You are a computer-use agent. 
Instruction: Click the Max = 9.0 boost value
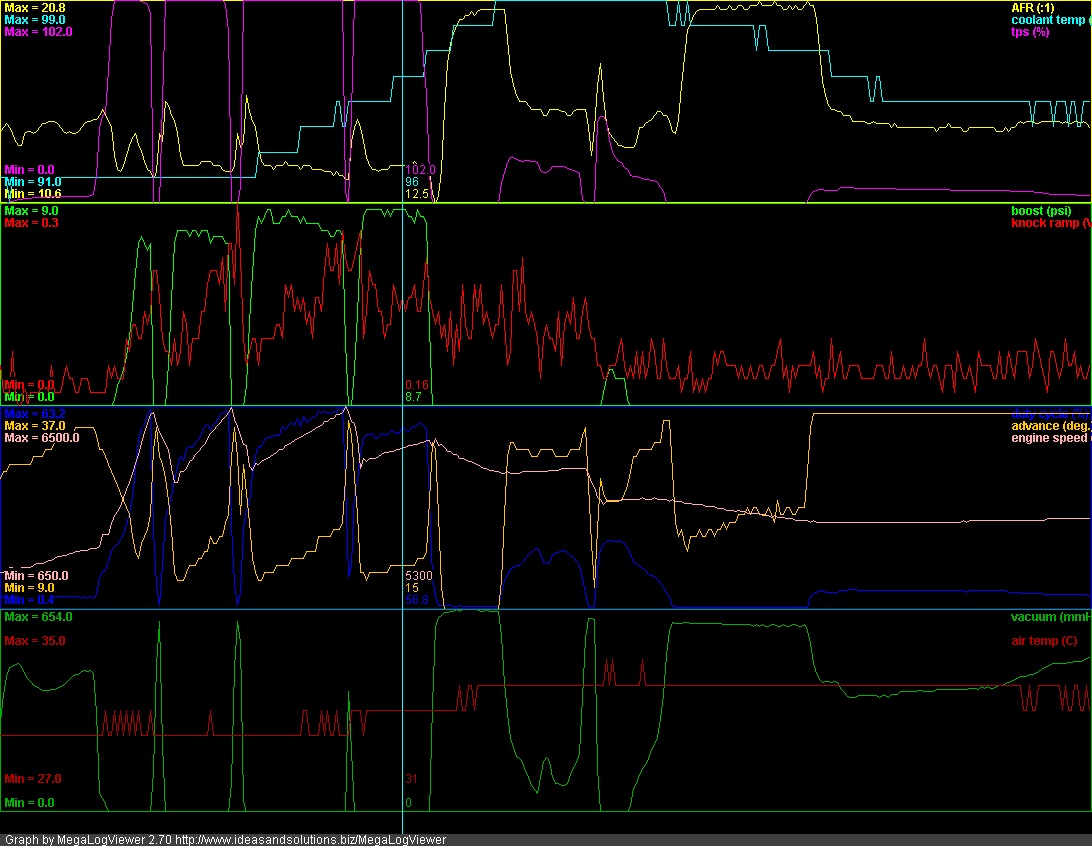coord(31,211)
